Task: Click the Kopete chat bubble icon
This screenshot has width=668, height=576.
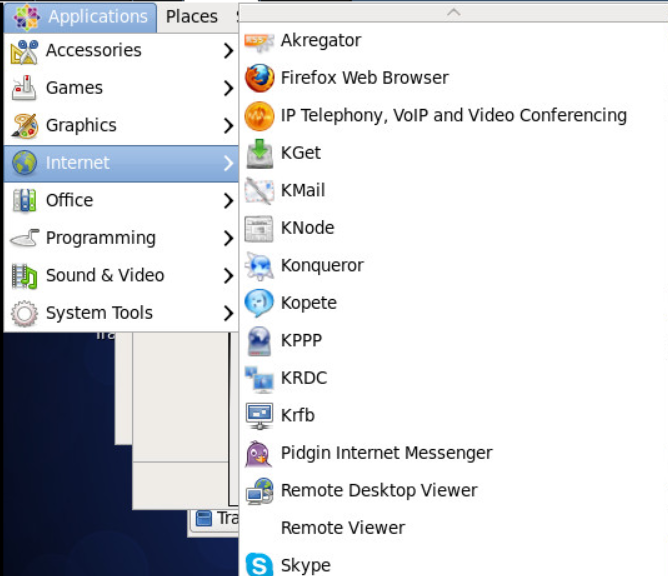Action: (259, 303)
